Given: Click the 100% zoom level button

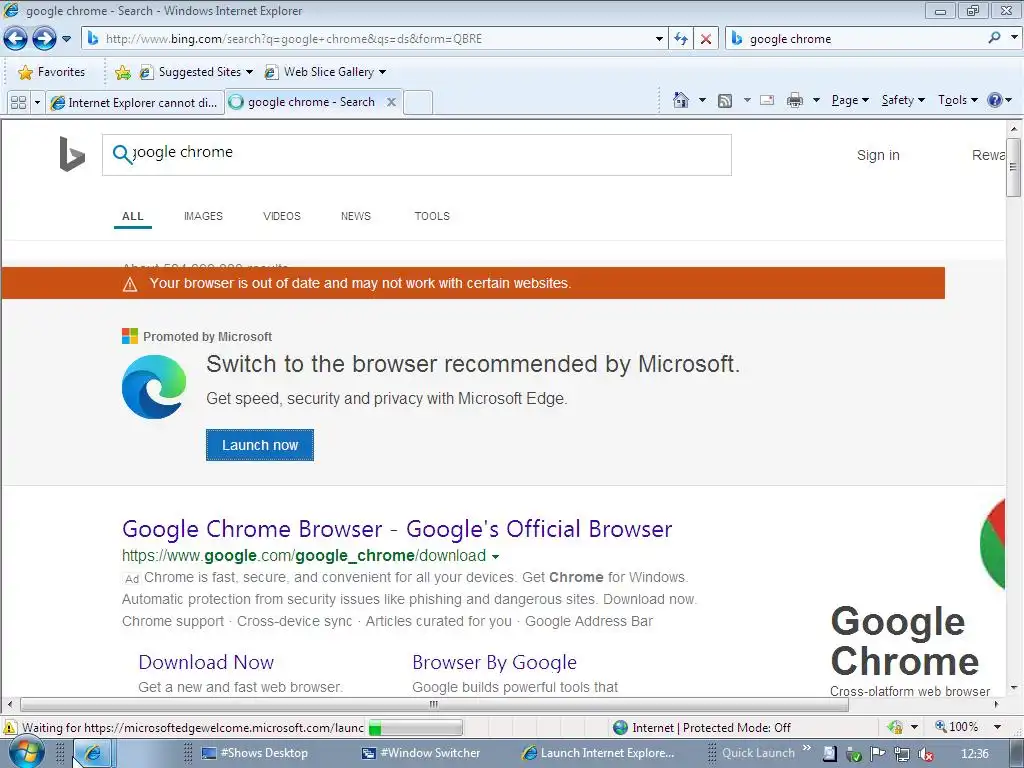Looking at the screenshot, I should pos(957,727).
